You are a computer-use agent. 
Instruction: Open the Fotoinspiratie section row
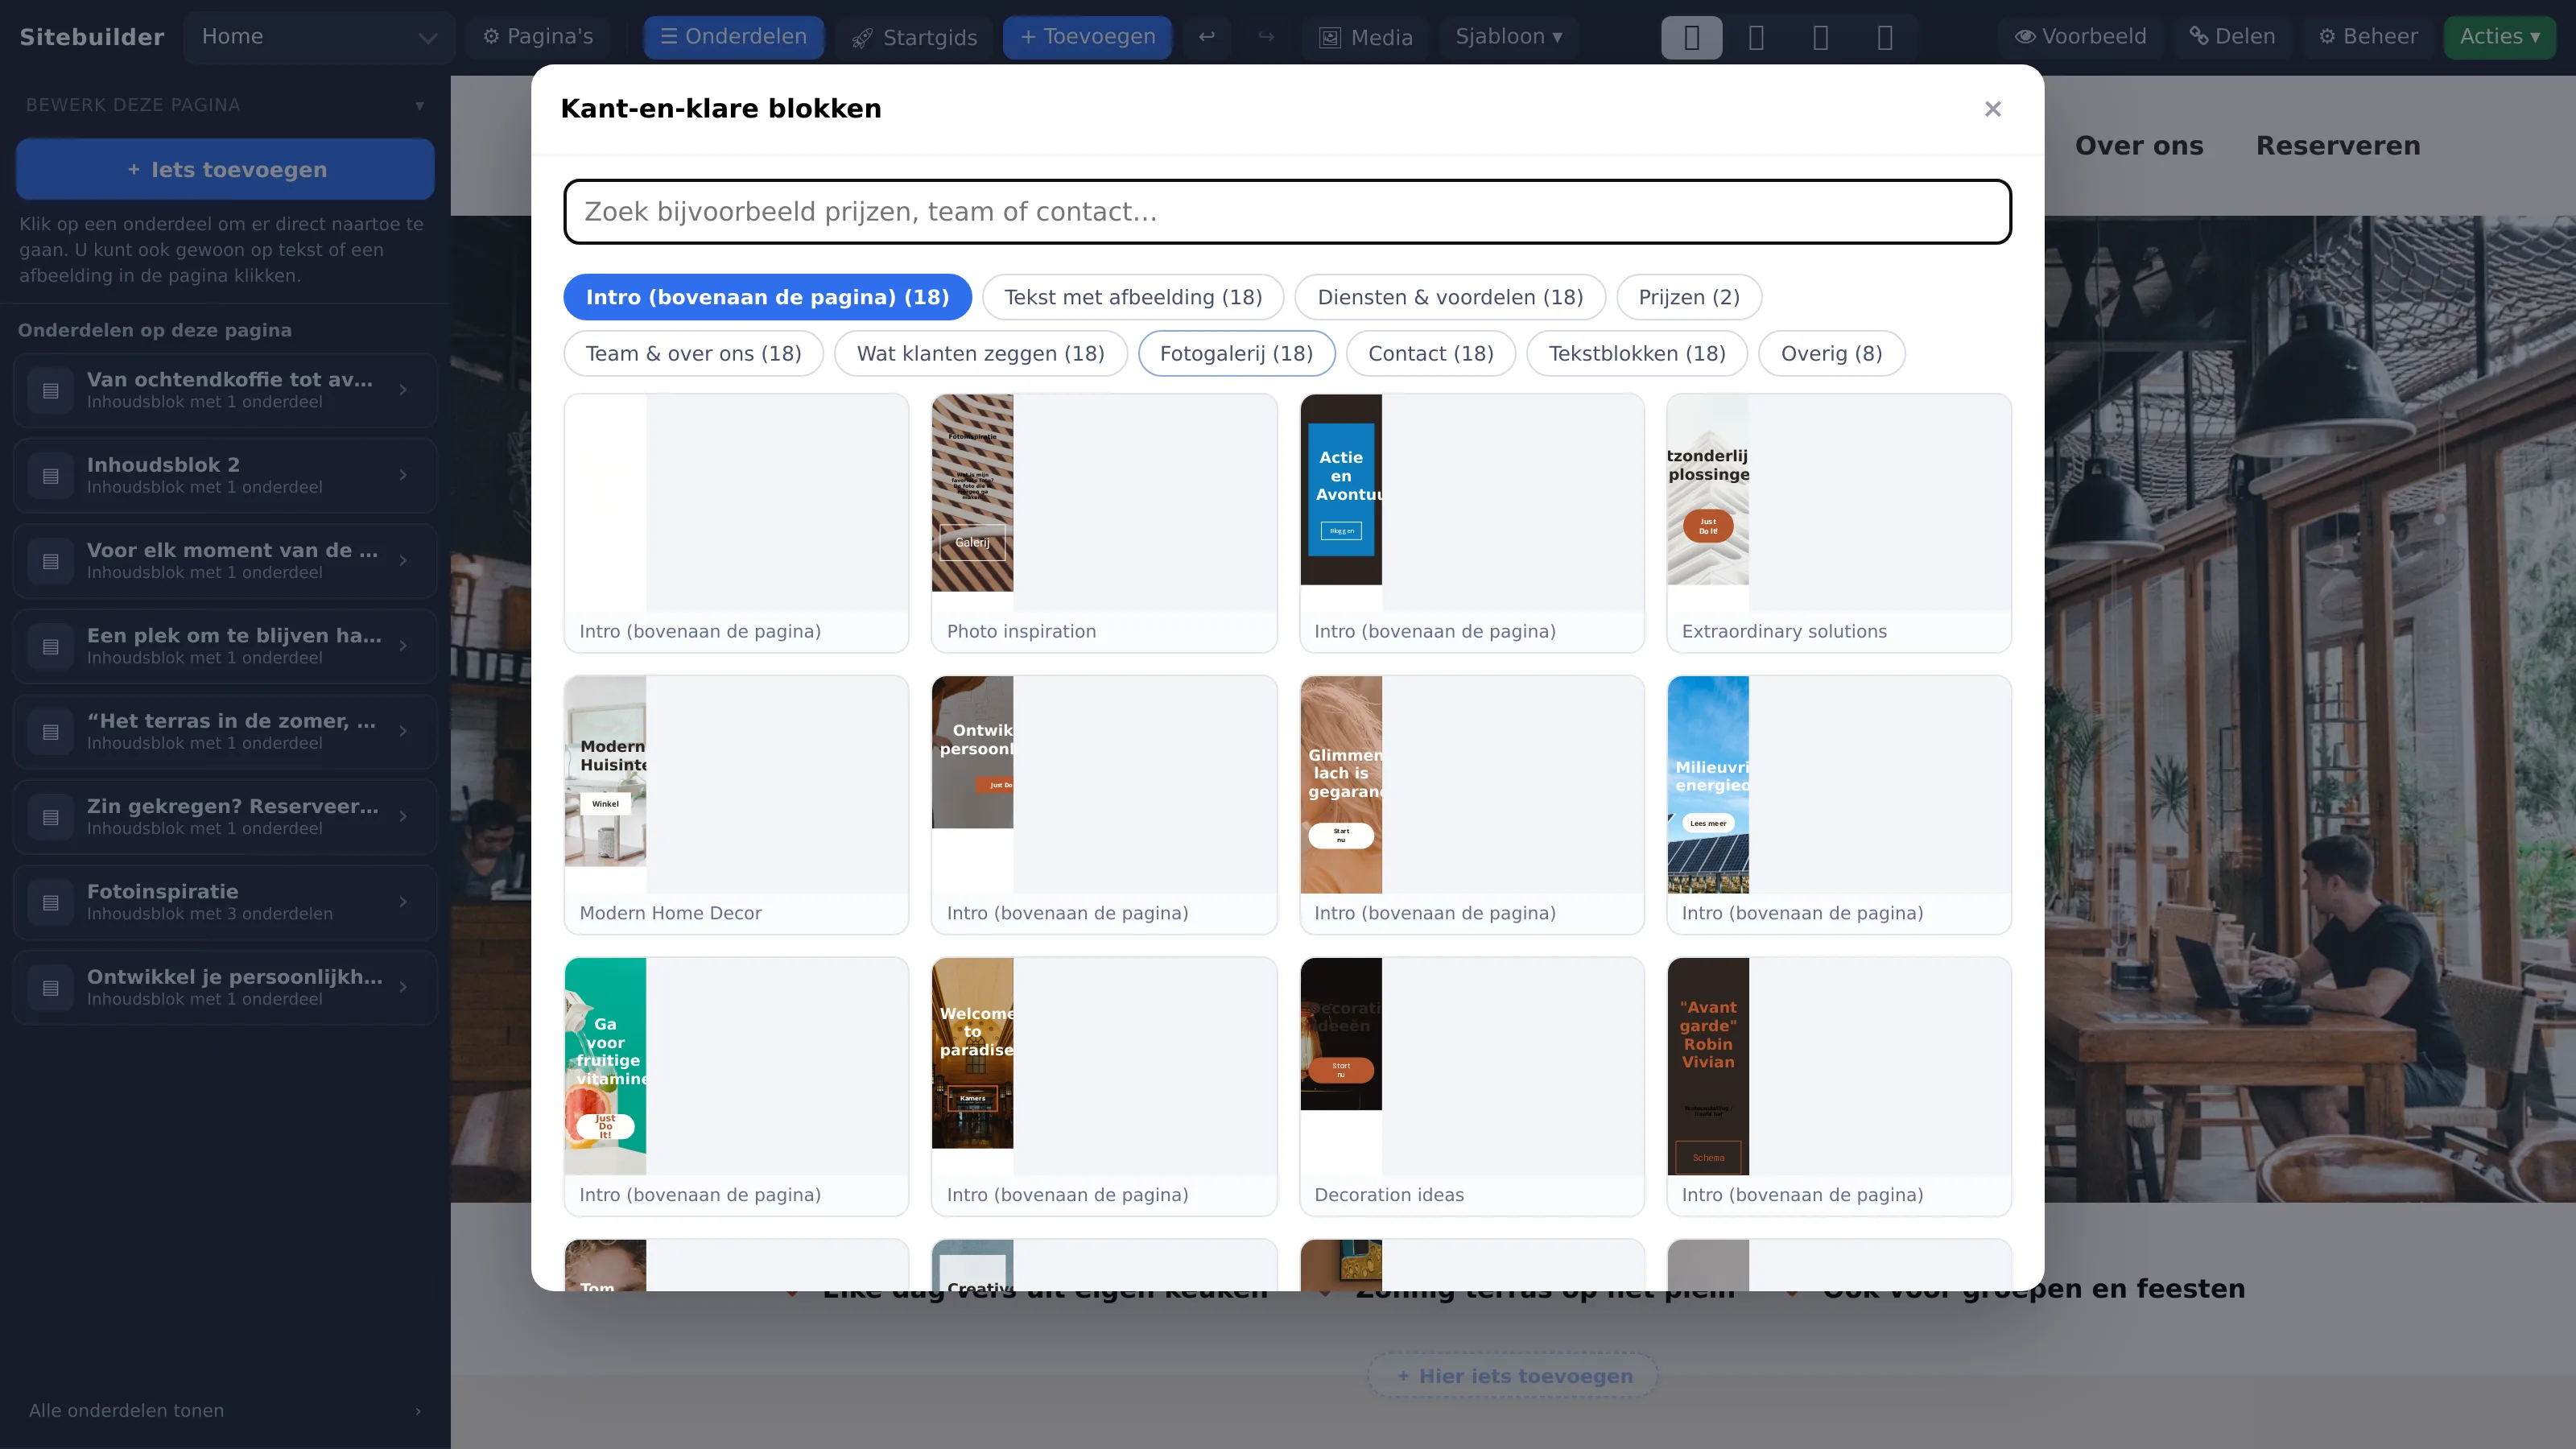225,902
